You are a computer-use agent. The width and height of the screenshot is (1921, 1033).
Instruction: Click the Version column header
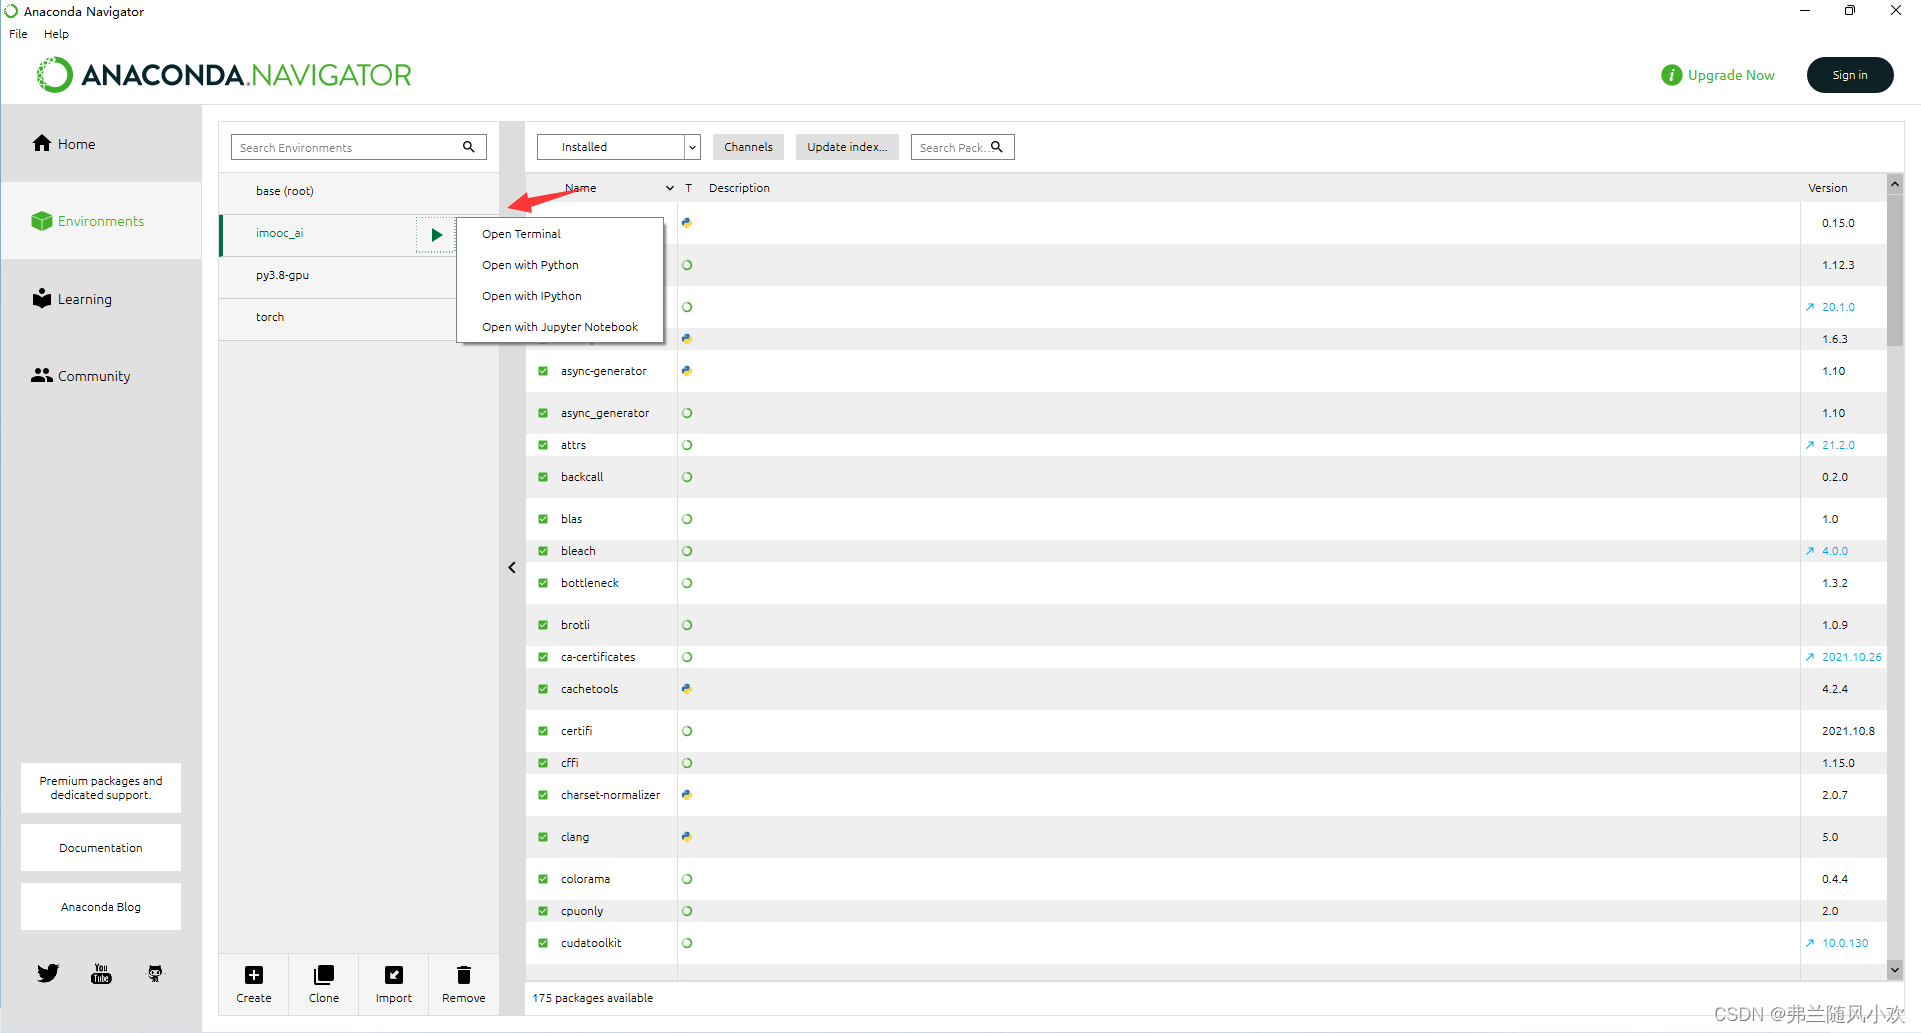point(1827,188)
